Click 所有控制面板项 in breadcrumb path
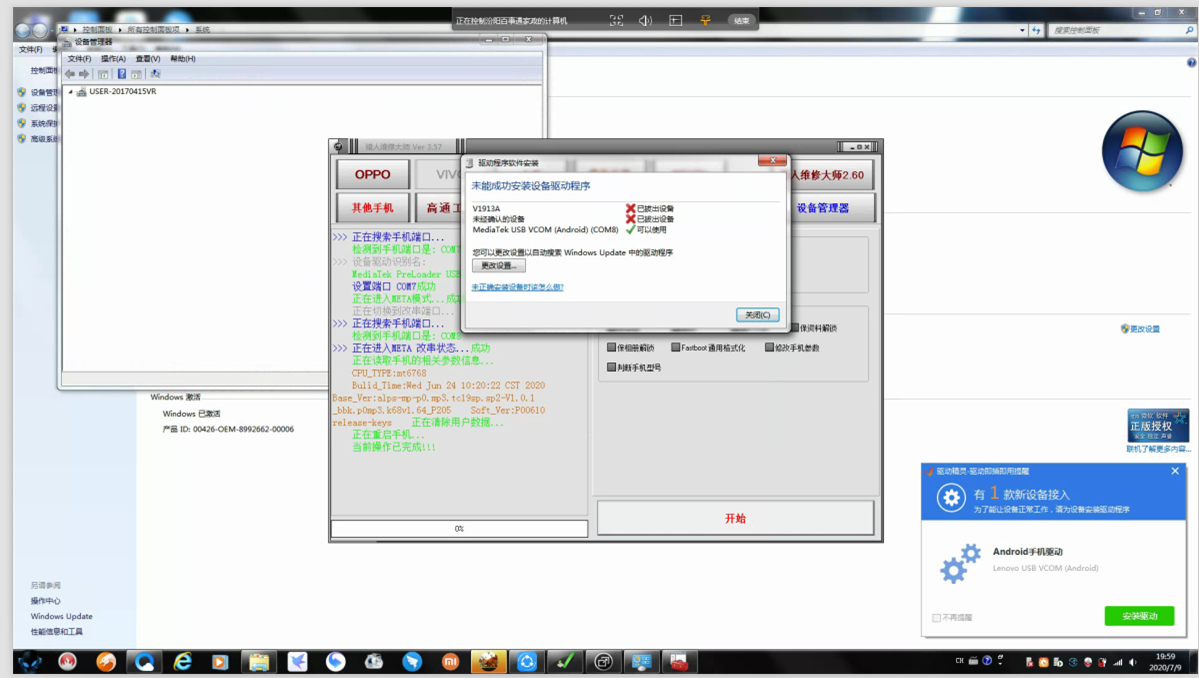Screen dimensions: 1199x678 [153, 30]
